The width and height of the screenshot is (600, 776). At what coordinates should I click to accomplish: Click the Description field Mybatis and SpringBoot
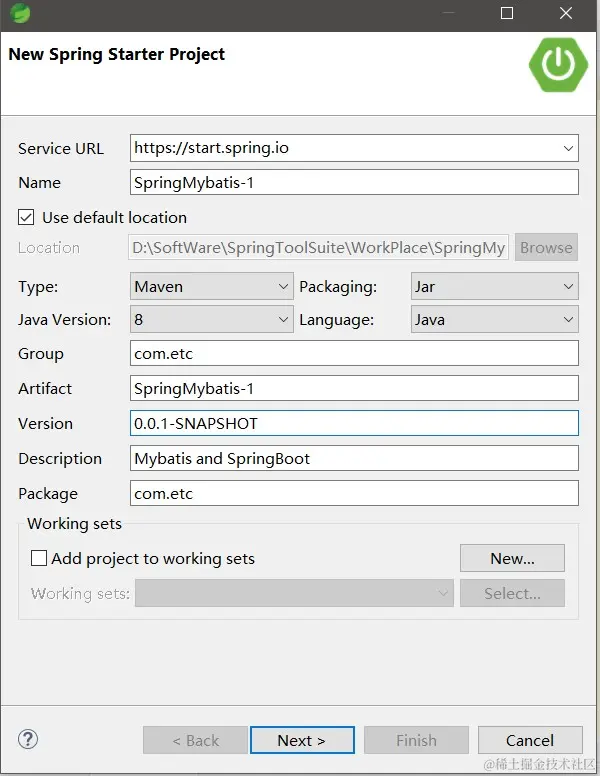point(354,458)
